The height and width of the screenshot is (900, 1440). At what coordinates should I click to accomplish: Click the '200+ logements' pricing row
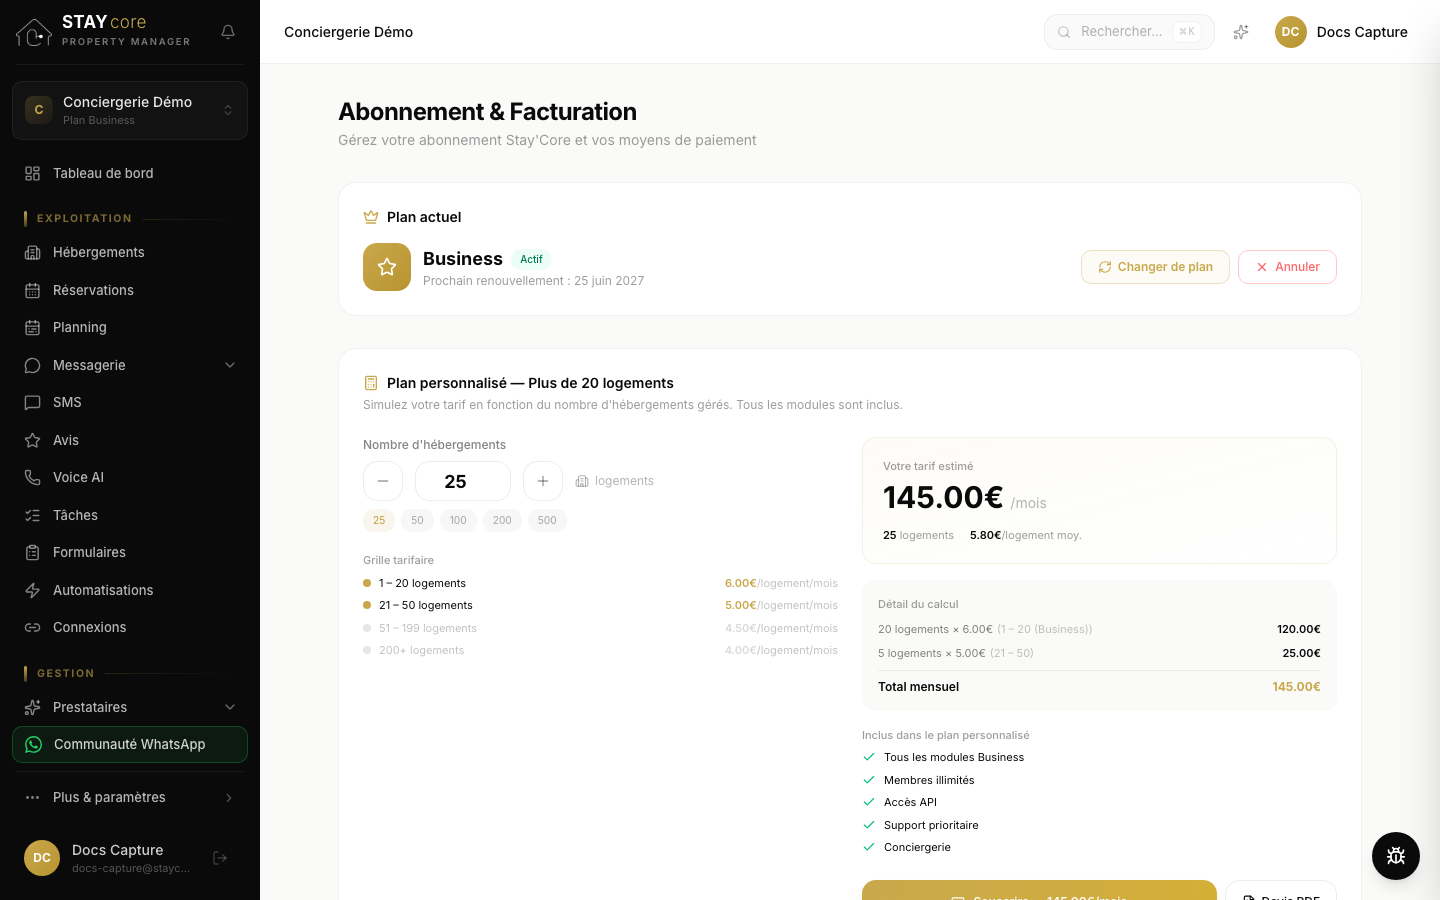[600, 650]
